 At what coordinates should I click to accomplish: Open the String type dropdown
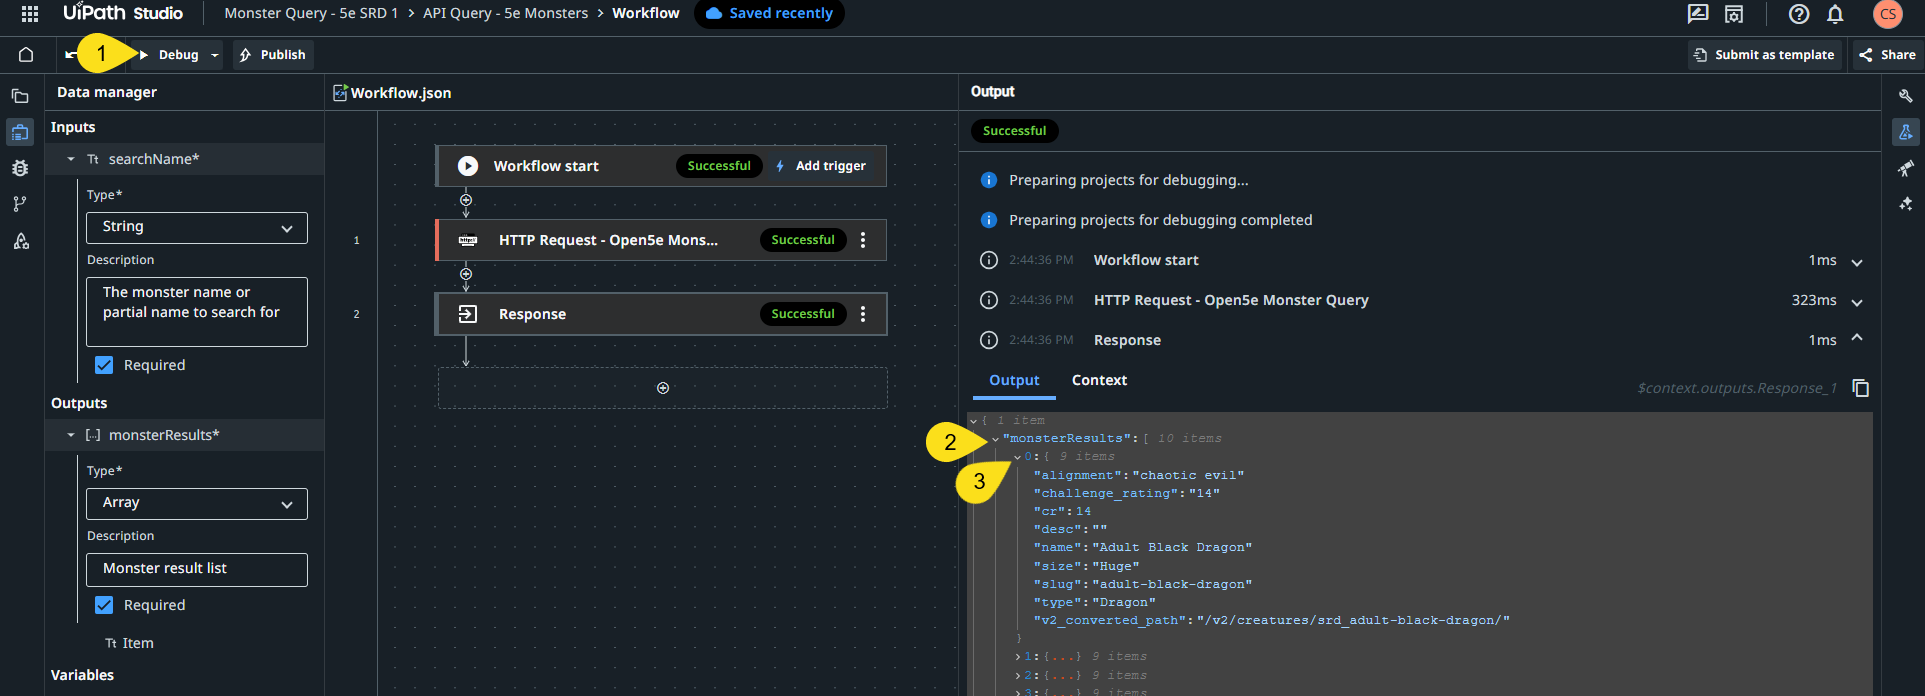pyautogui.click(x=197, y=227)
